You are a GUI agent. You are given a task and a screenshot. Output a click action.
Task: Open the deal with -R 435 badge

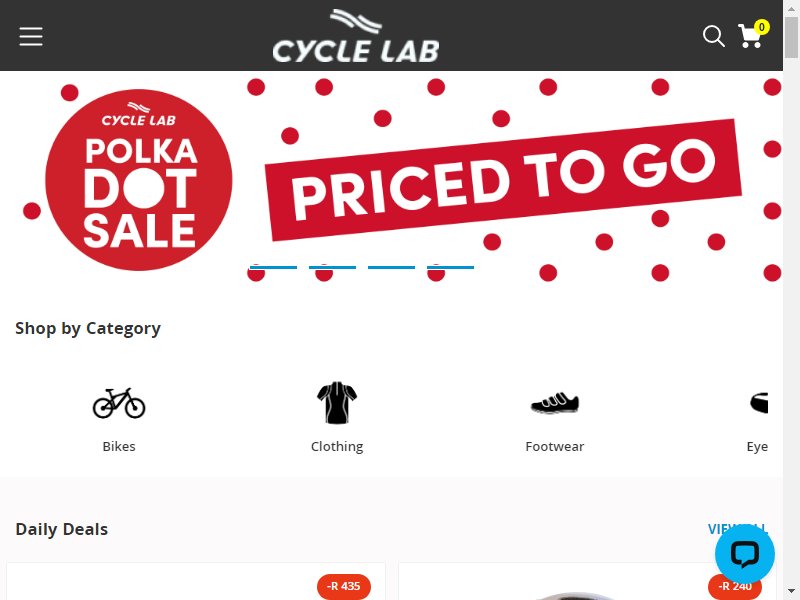click(x=196, y=582)
